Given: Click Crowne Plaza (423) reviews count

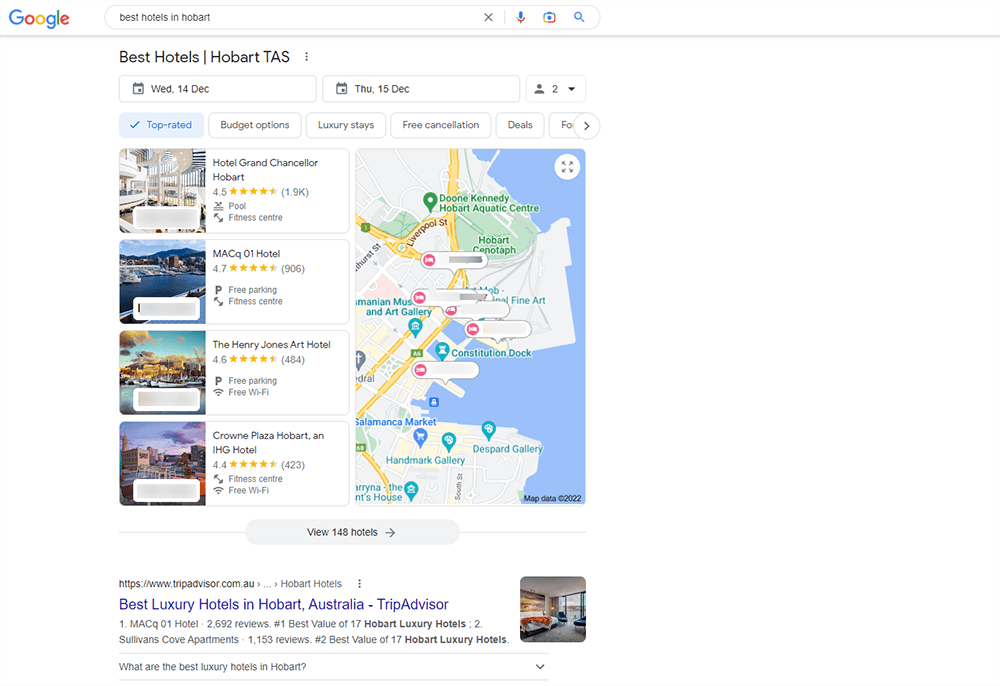Looking at the screenshot, I should point(293,465).
